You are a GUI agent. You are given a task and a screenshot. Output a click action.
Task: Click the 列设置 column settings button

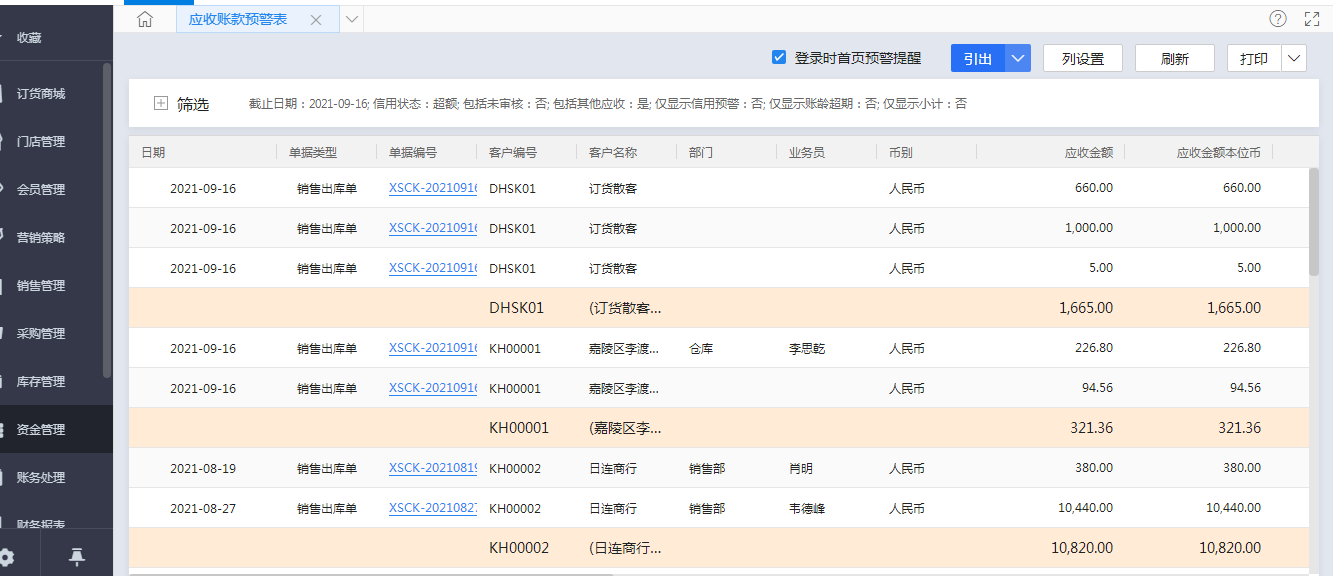pyautogui.click(x=1082, y=59)
